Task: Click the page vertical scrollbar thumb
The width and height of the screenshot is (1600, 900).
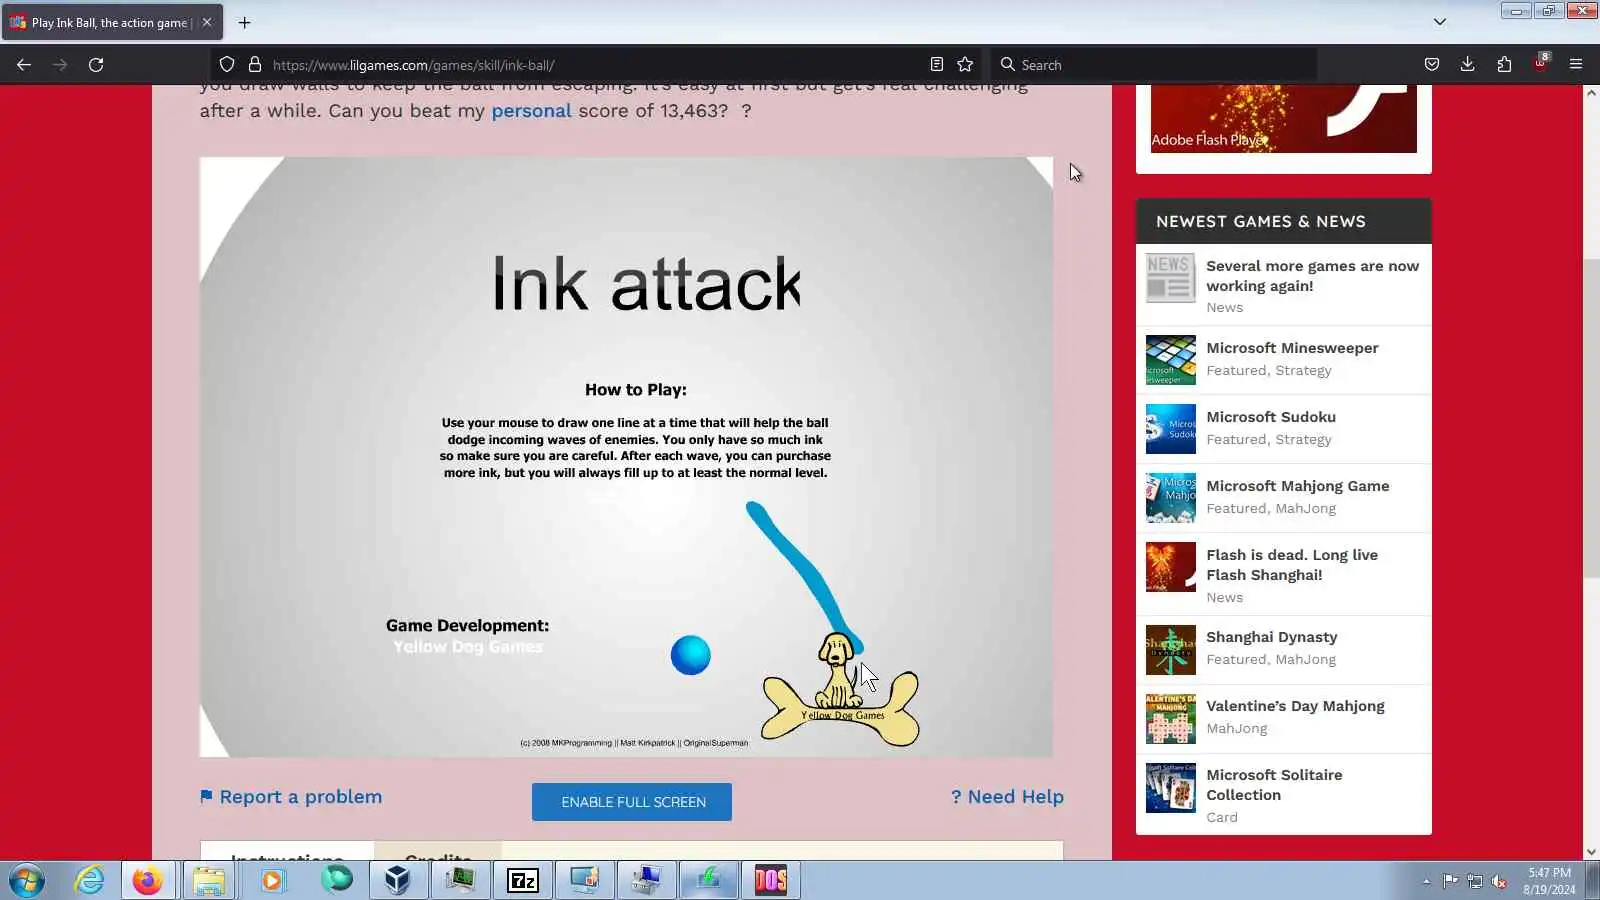Action: tap(1591, 418)
